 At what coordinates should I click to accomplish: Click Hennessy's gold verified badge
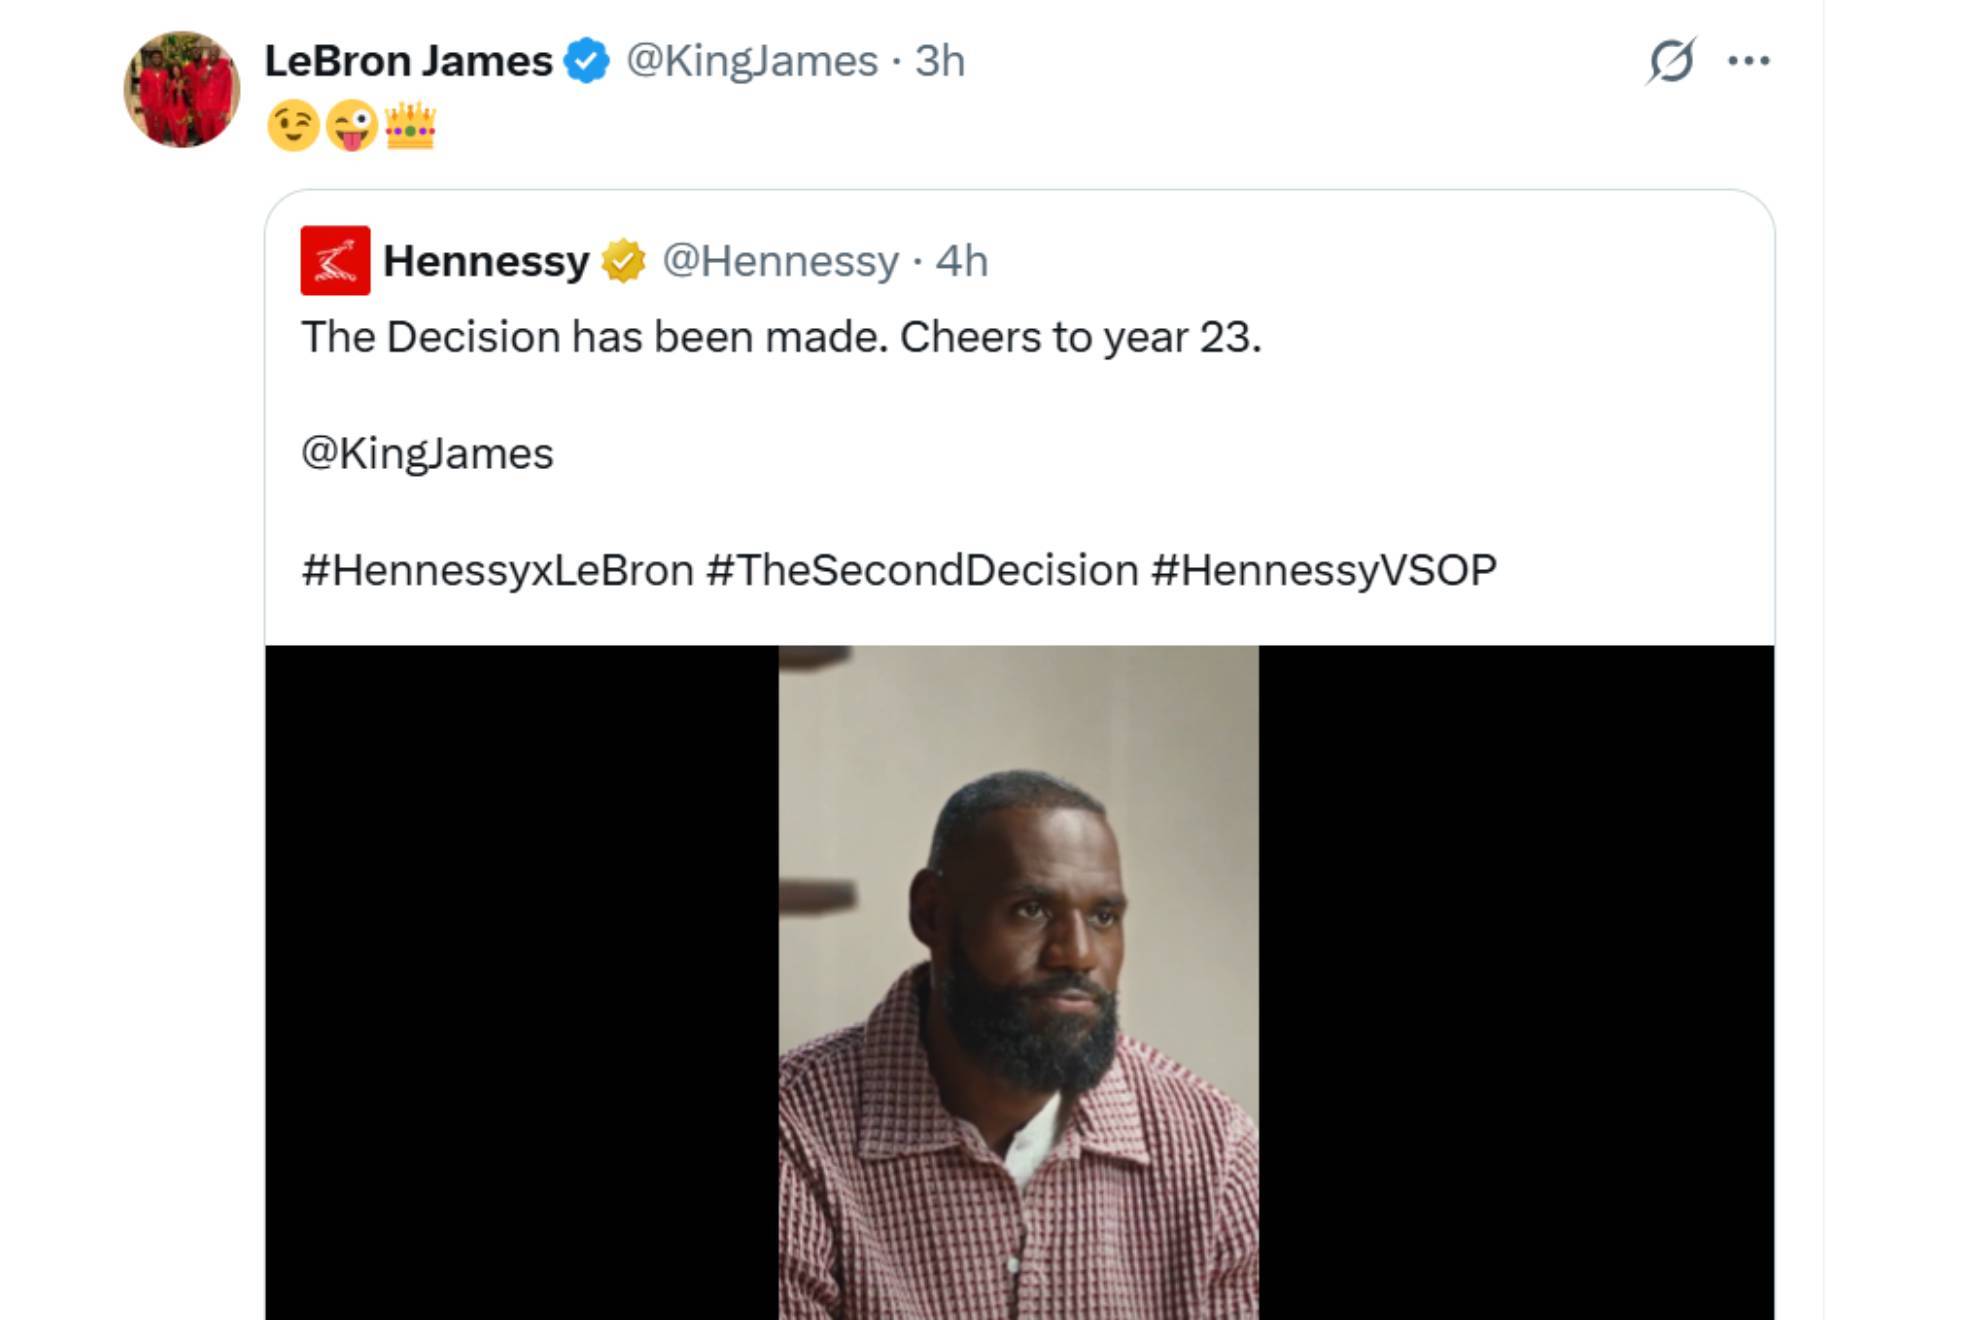623,261
